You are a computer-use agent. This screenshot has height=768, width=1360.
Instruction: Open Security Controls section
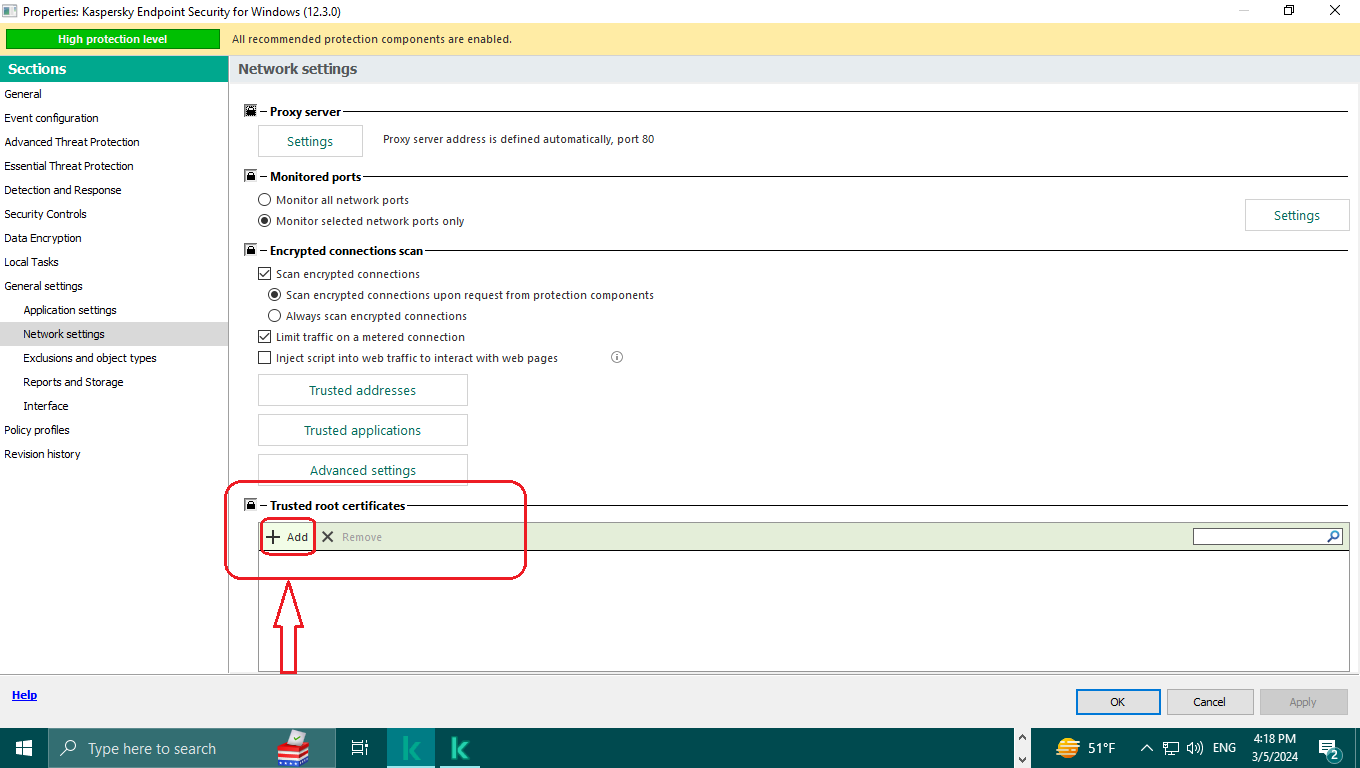coord(114,214)
